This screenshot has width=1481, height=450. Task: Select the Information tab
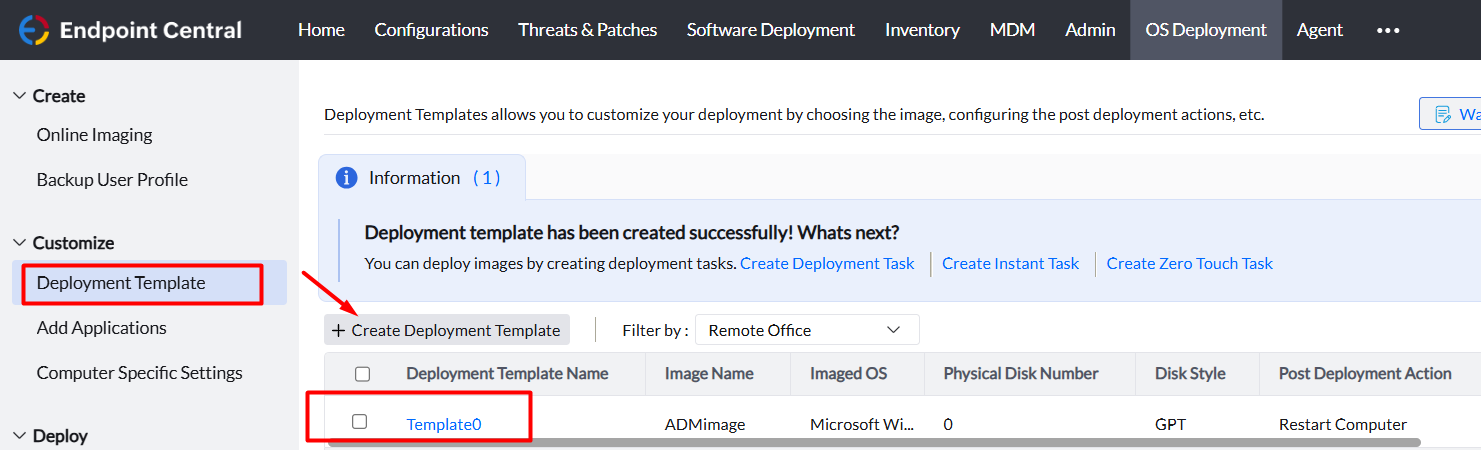point(421,178)
